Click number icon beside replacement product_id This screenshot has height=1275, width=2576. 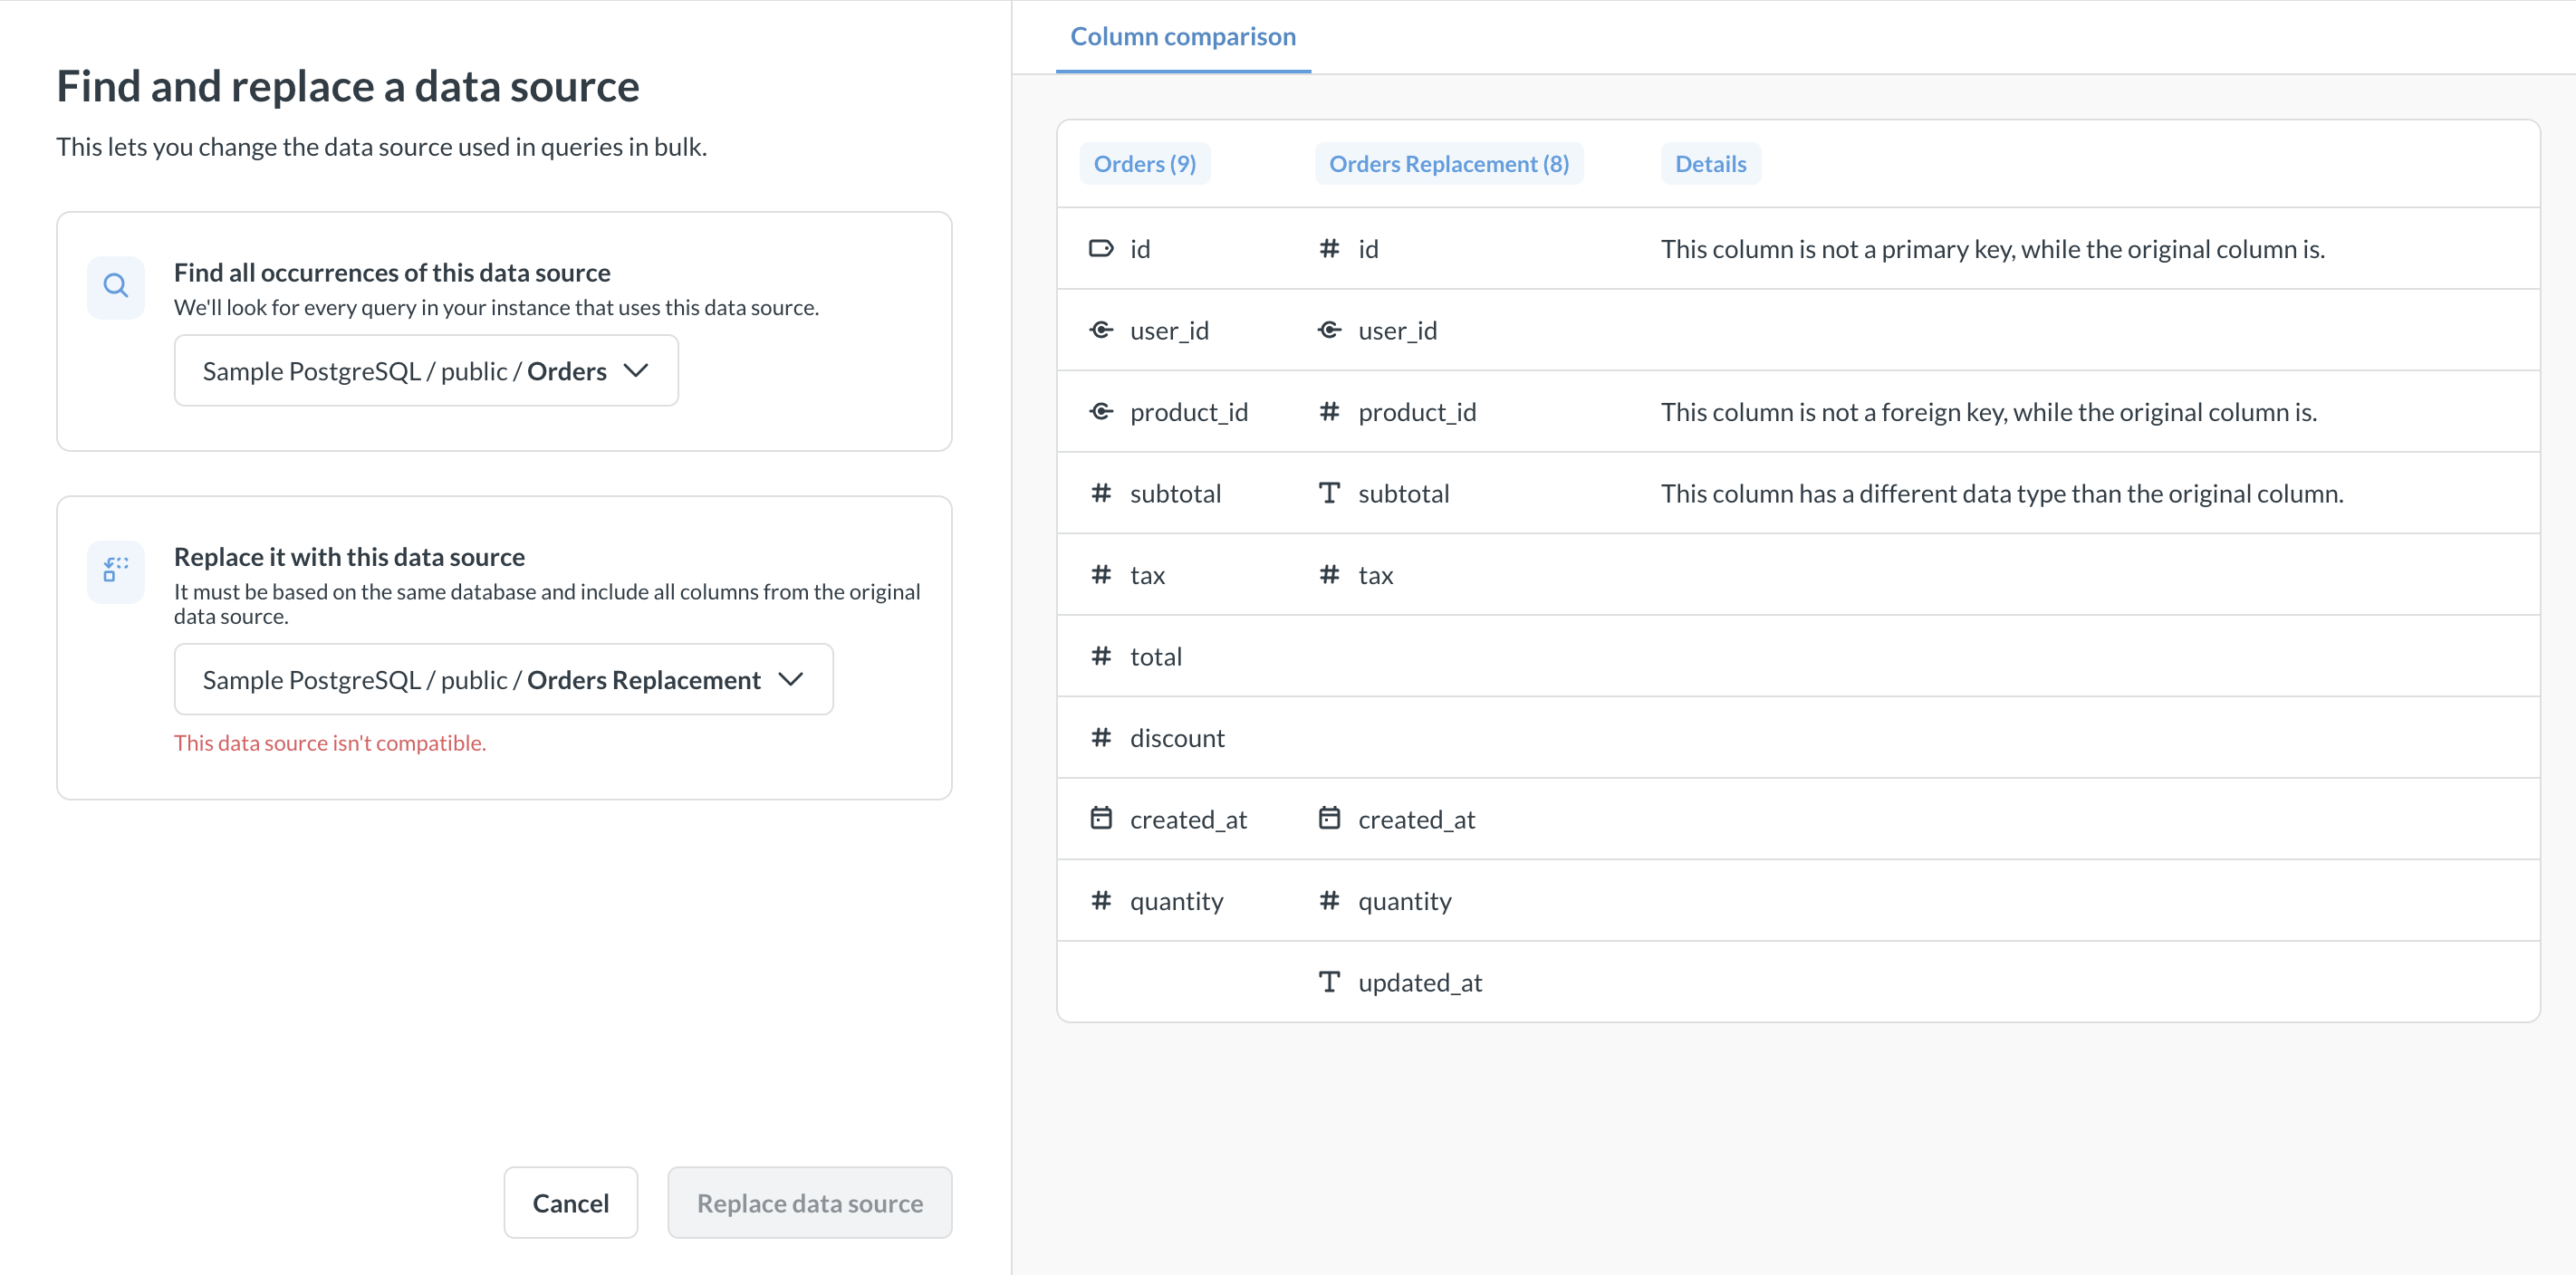(x=1328, y=411)
